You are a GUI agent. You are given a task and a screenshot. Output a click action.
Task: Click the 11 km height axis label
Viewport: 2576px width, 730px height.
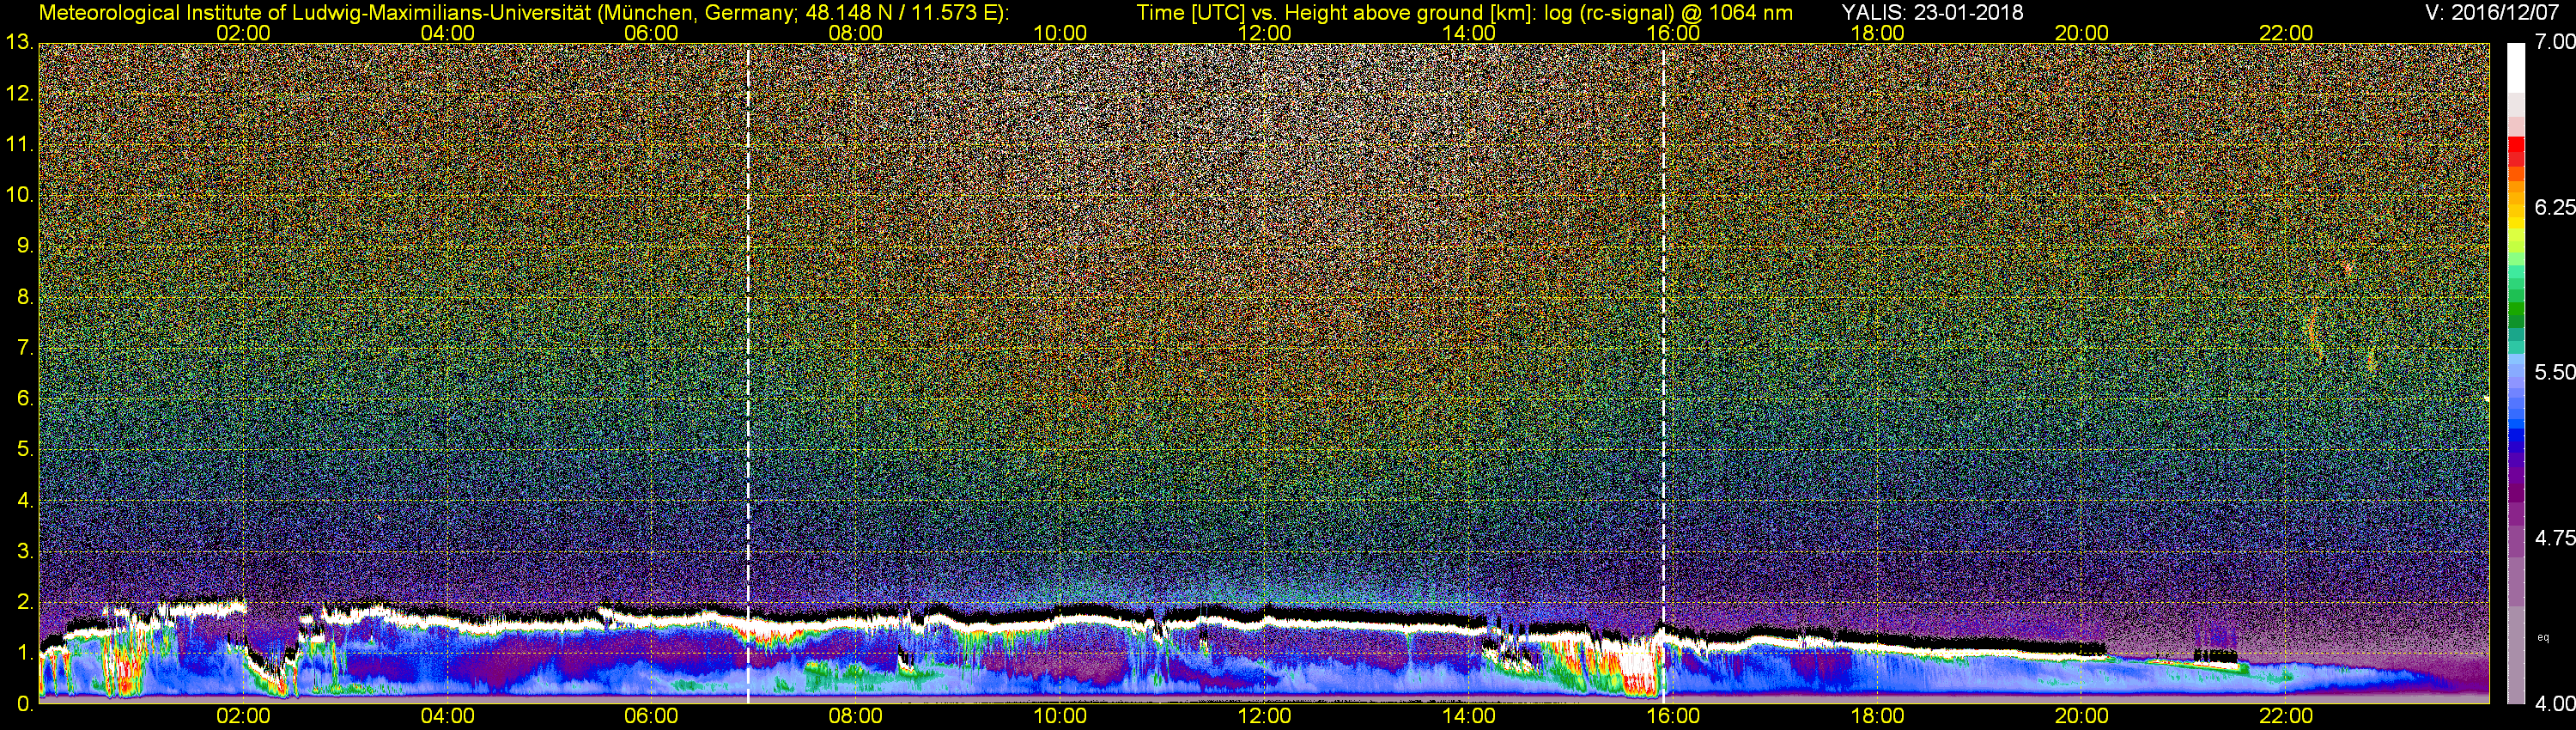(x=19, y=145)
